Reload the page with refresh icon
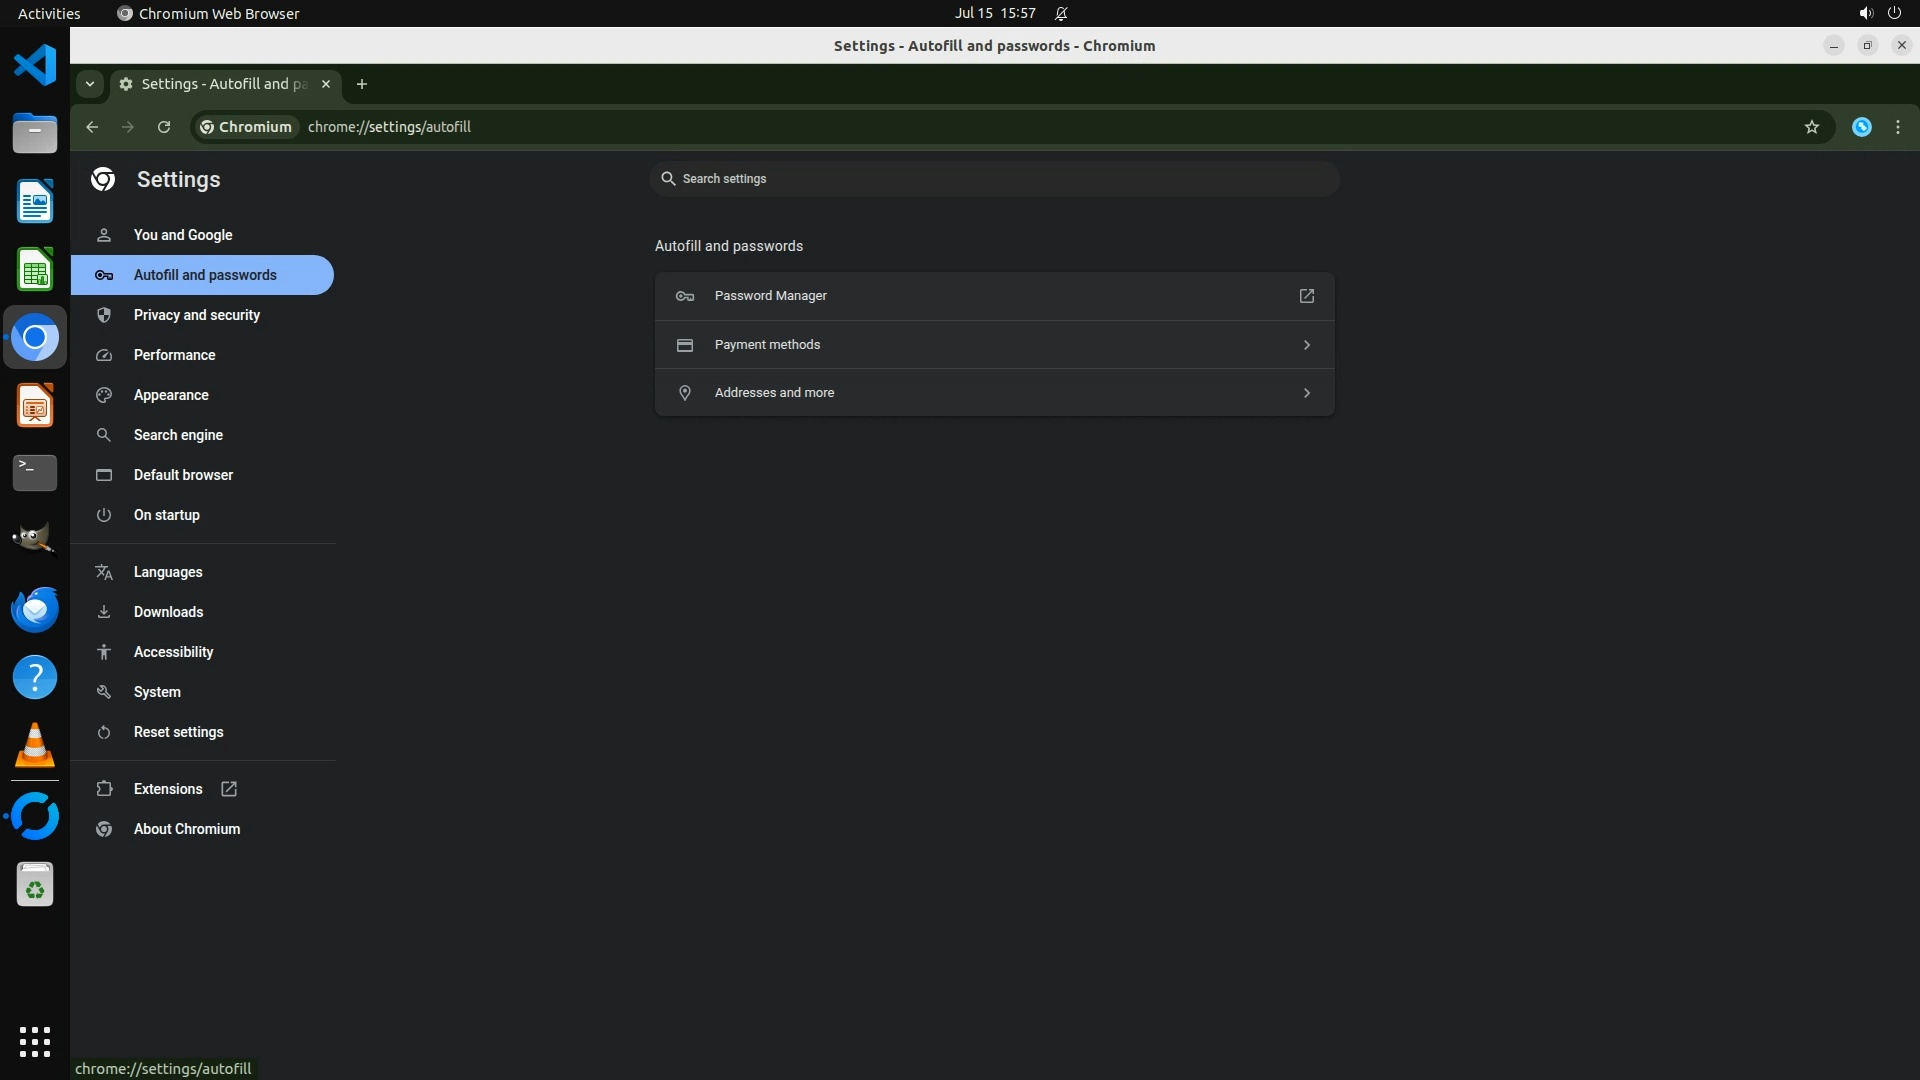 coord(164,127)
